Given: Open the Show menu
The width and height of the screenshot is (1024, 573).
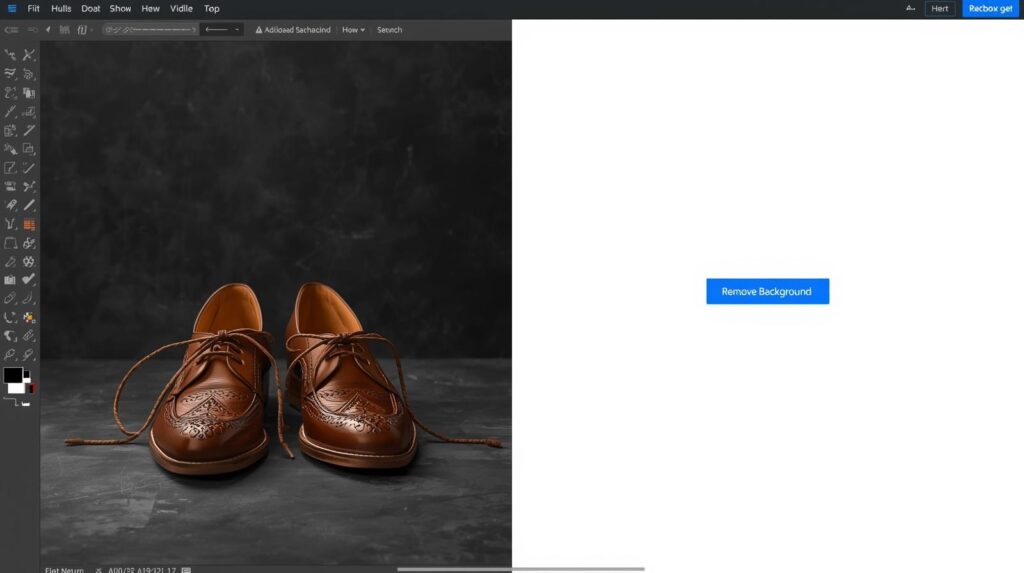Looking at the screenshot, I should (x=120, y=8).
